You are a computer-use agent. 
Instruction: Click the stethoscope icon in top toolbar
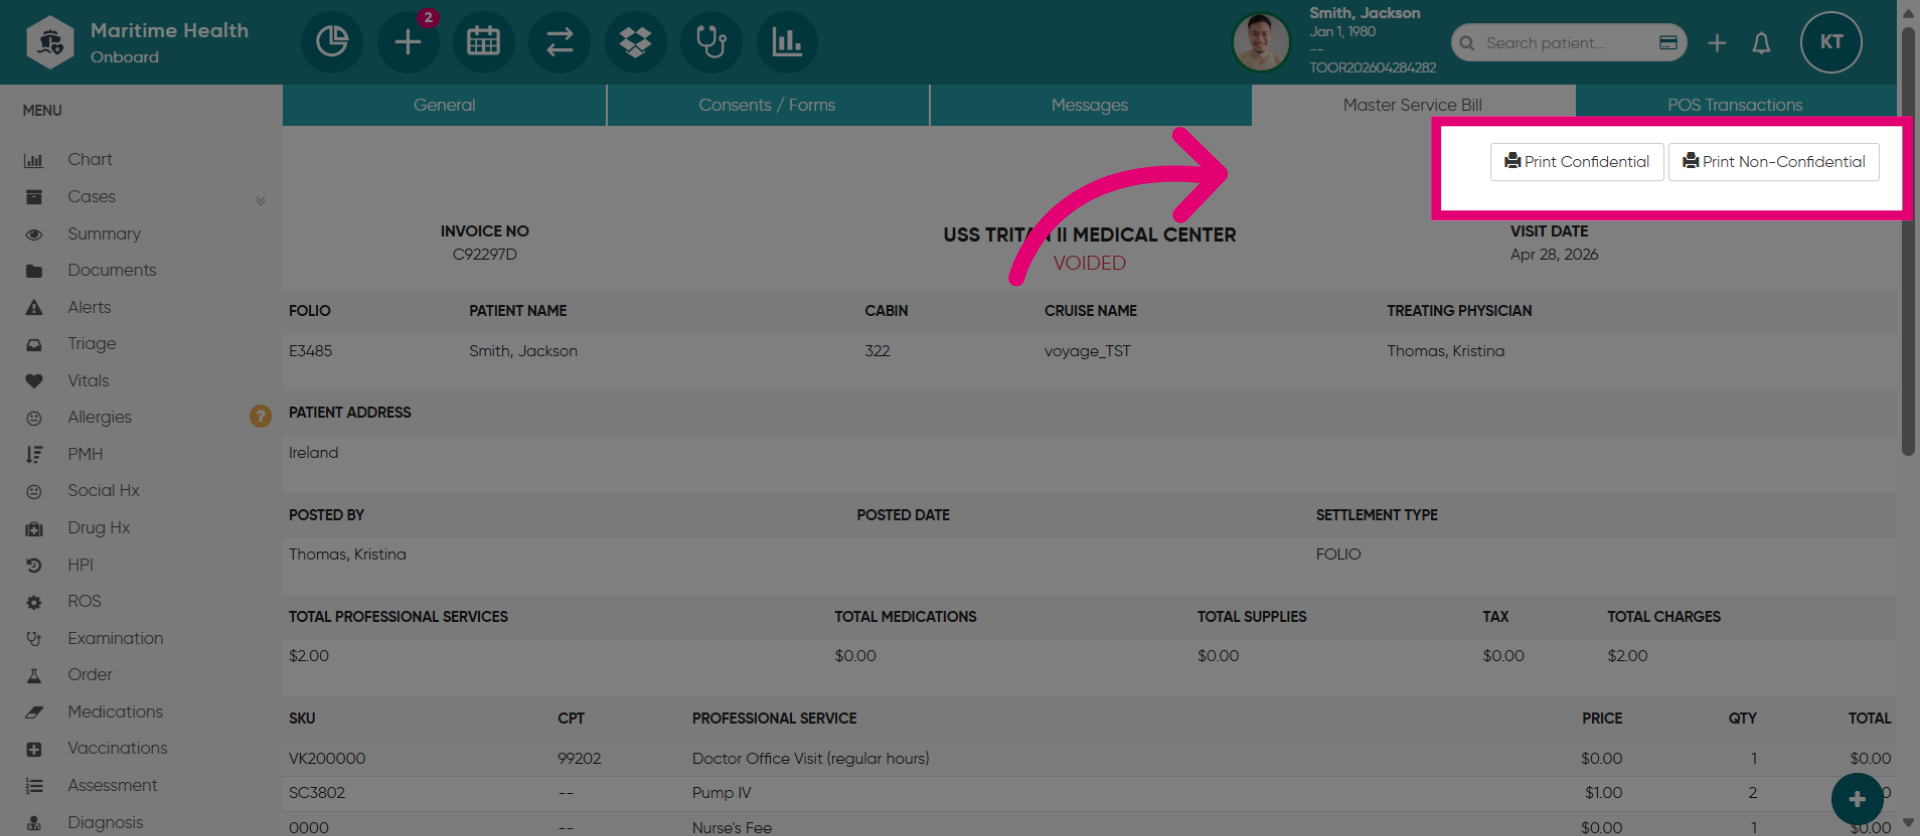(712, 42)
